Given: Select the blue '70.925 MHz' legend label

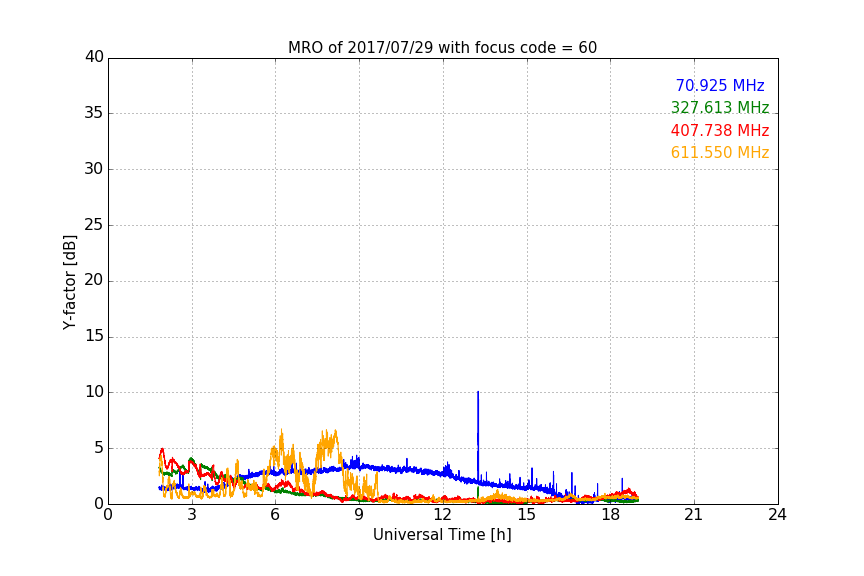Looking at the screenshot, I should tap(720, 85).
